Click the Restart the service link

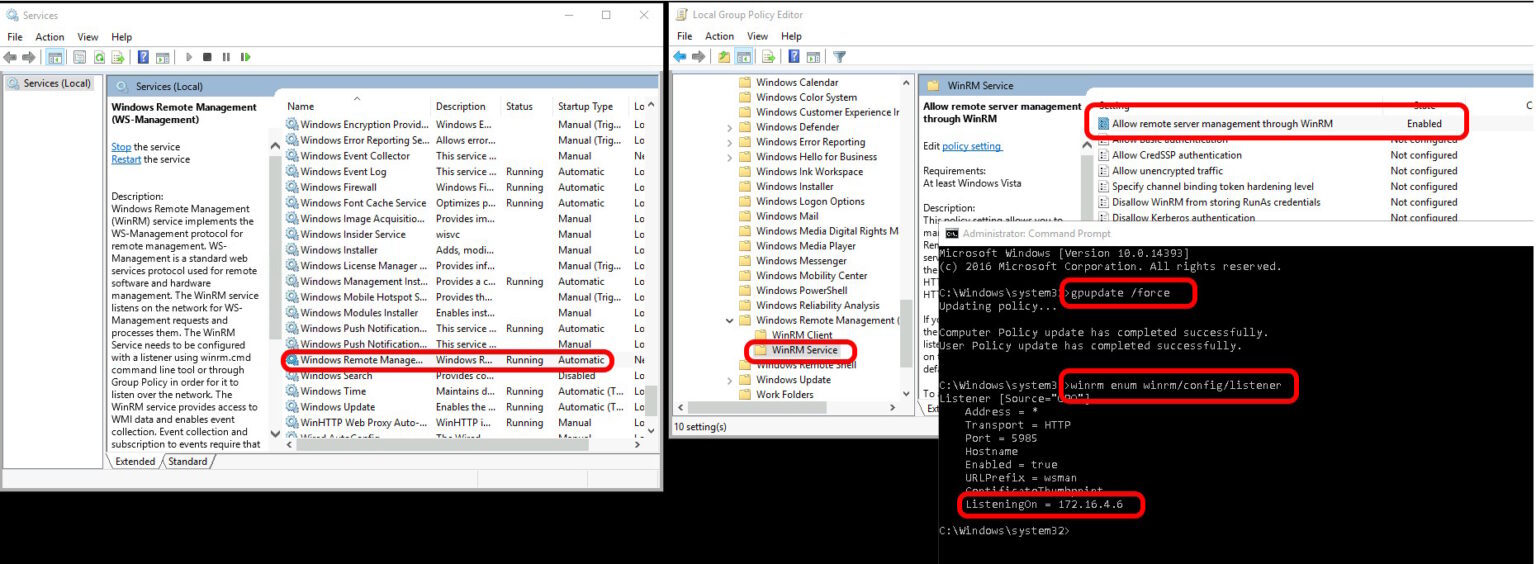pos(126,160)
